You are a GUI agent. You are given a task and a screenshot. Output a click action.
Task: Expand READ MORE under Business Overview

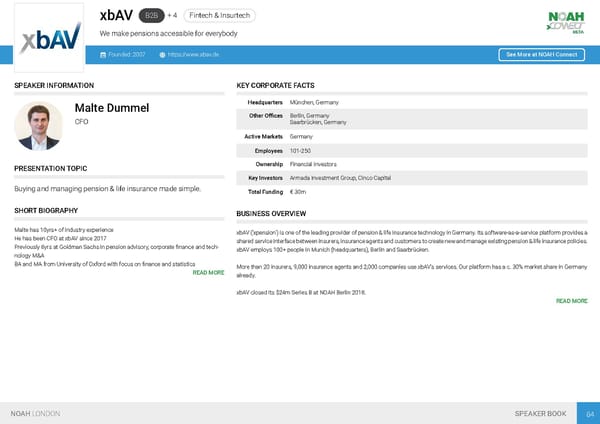[x=571, y=301]
